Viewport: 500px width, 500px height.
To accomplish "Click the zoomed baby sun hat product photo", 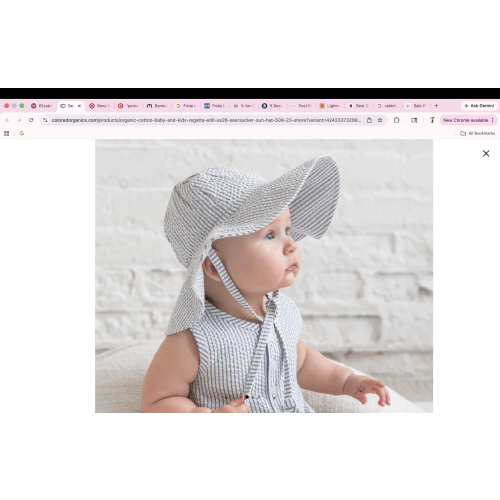I will 264,276.
